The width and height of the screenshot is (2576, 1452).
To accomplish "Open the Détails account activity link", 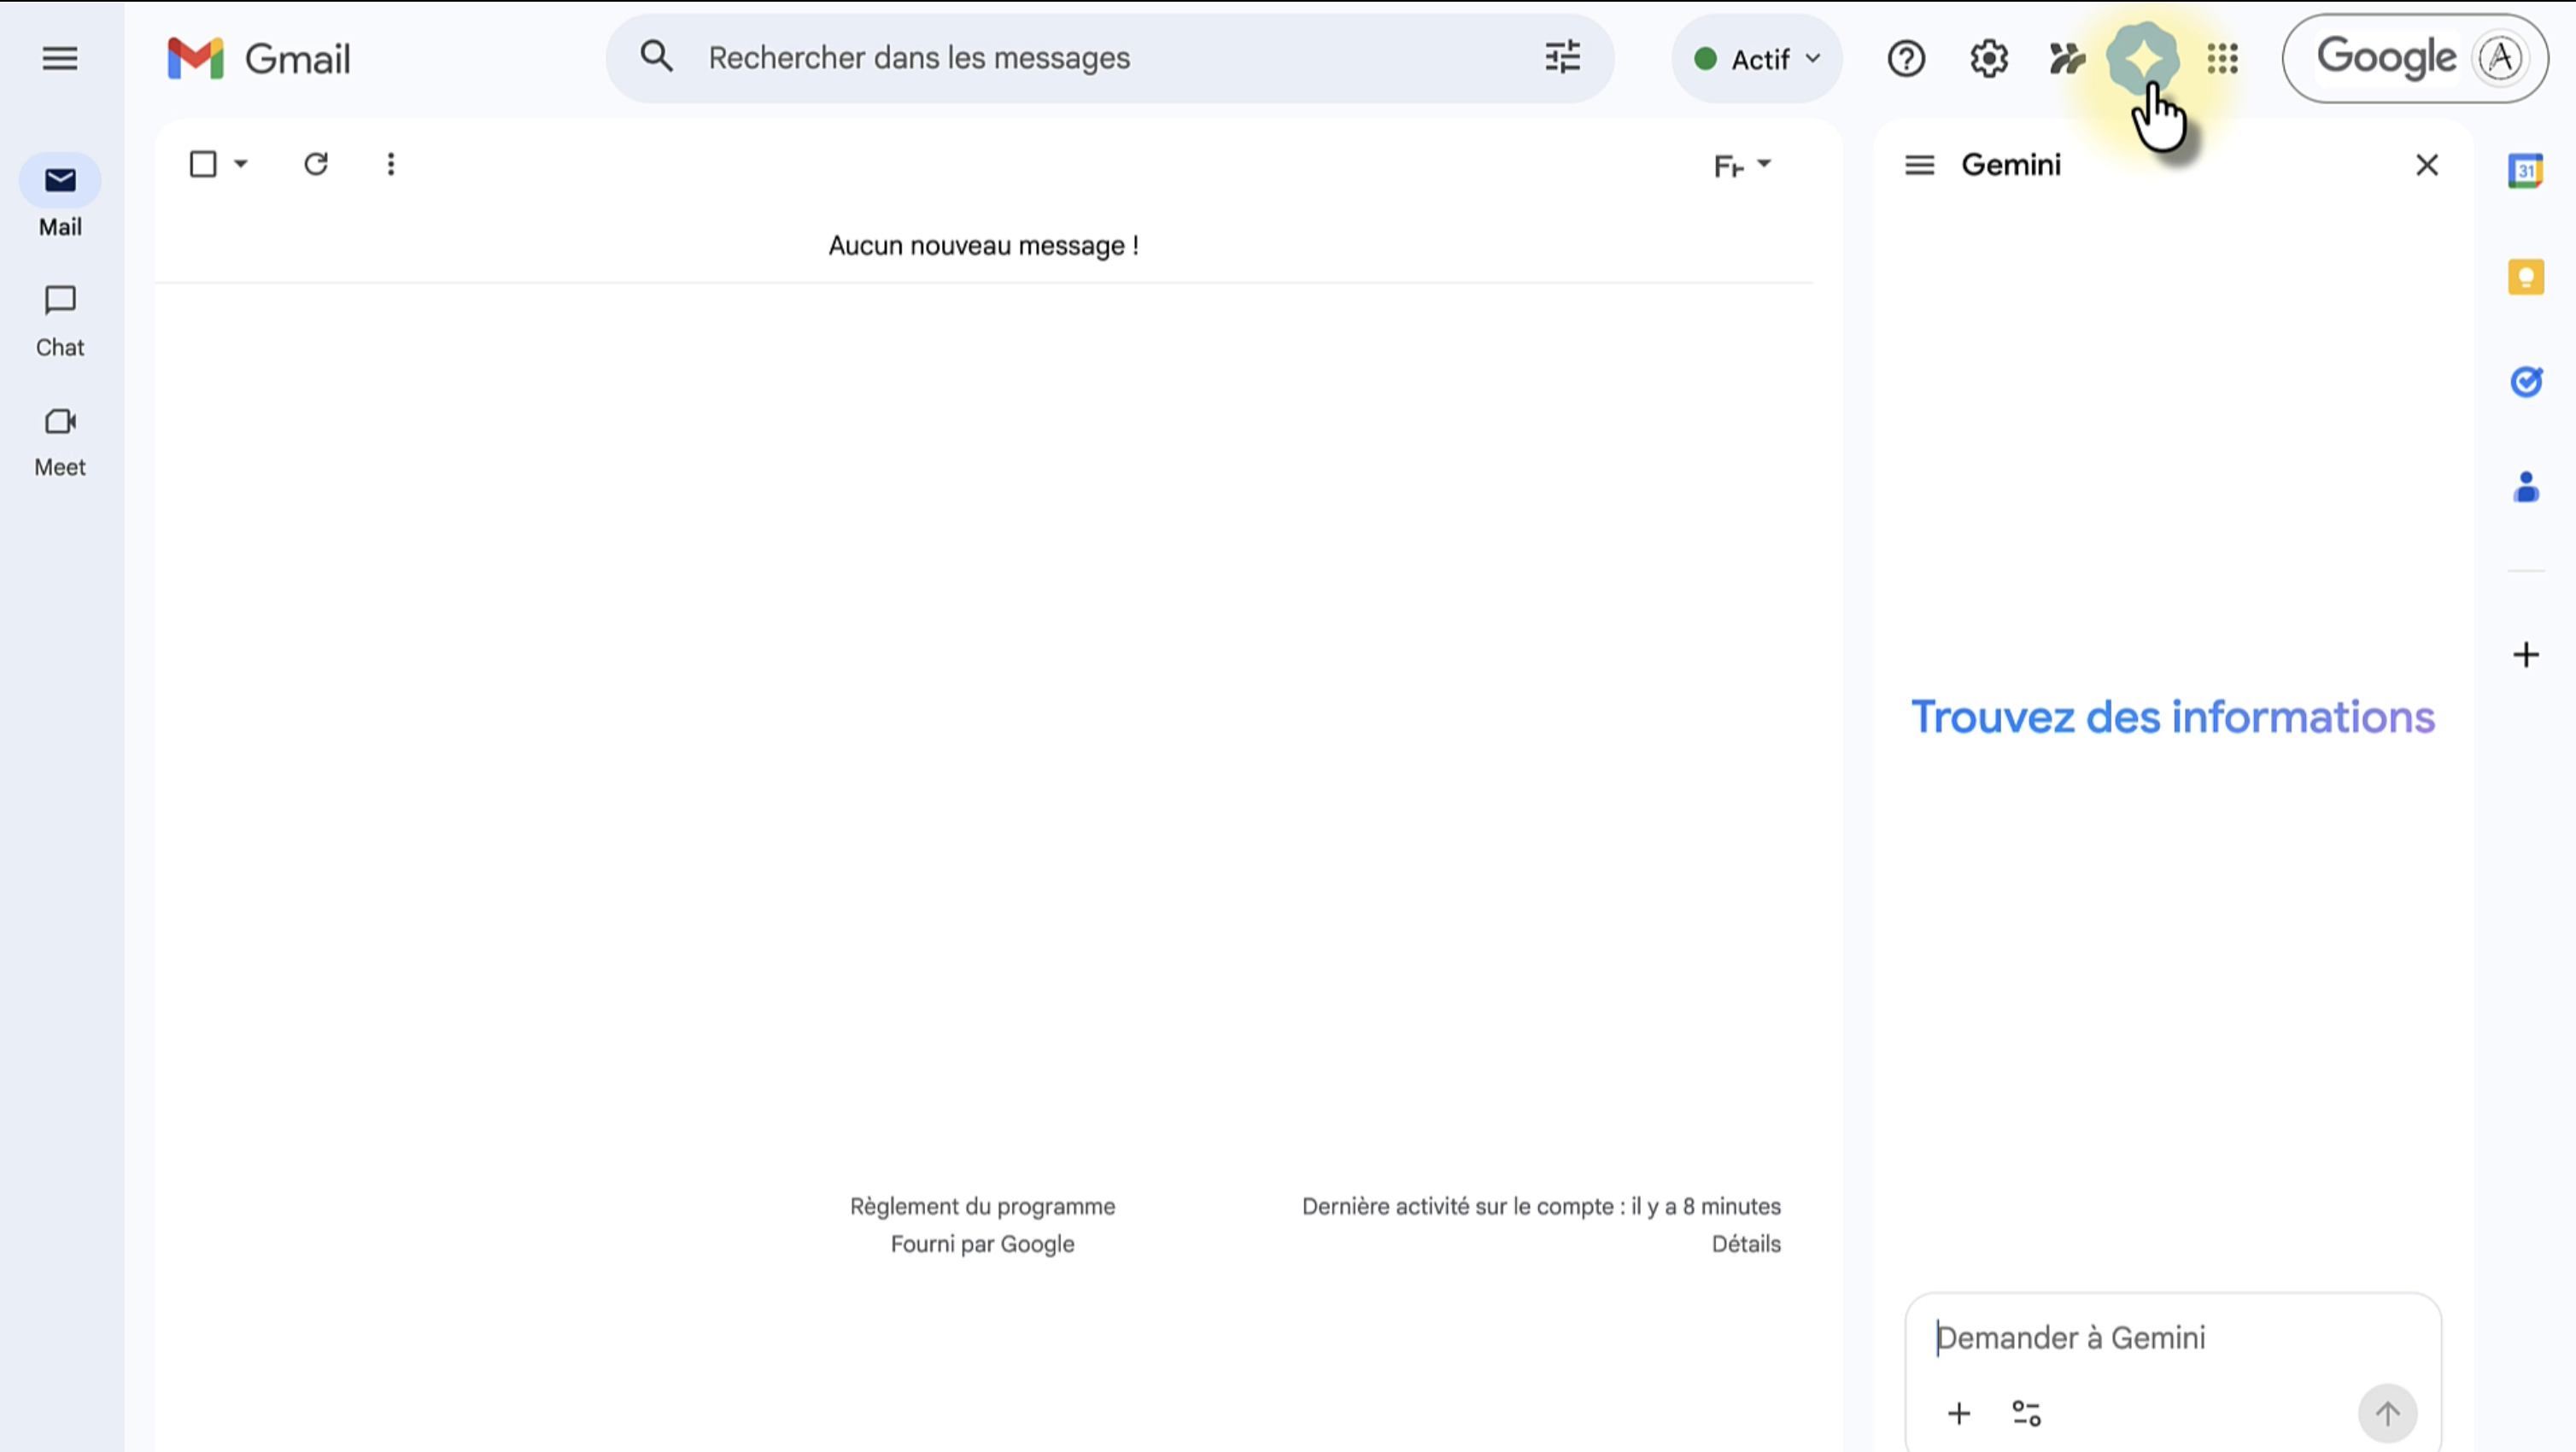I will point(1745,1244).
